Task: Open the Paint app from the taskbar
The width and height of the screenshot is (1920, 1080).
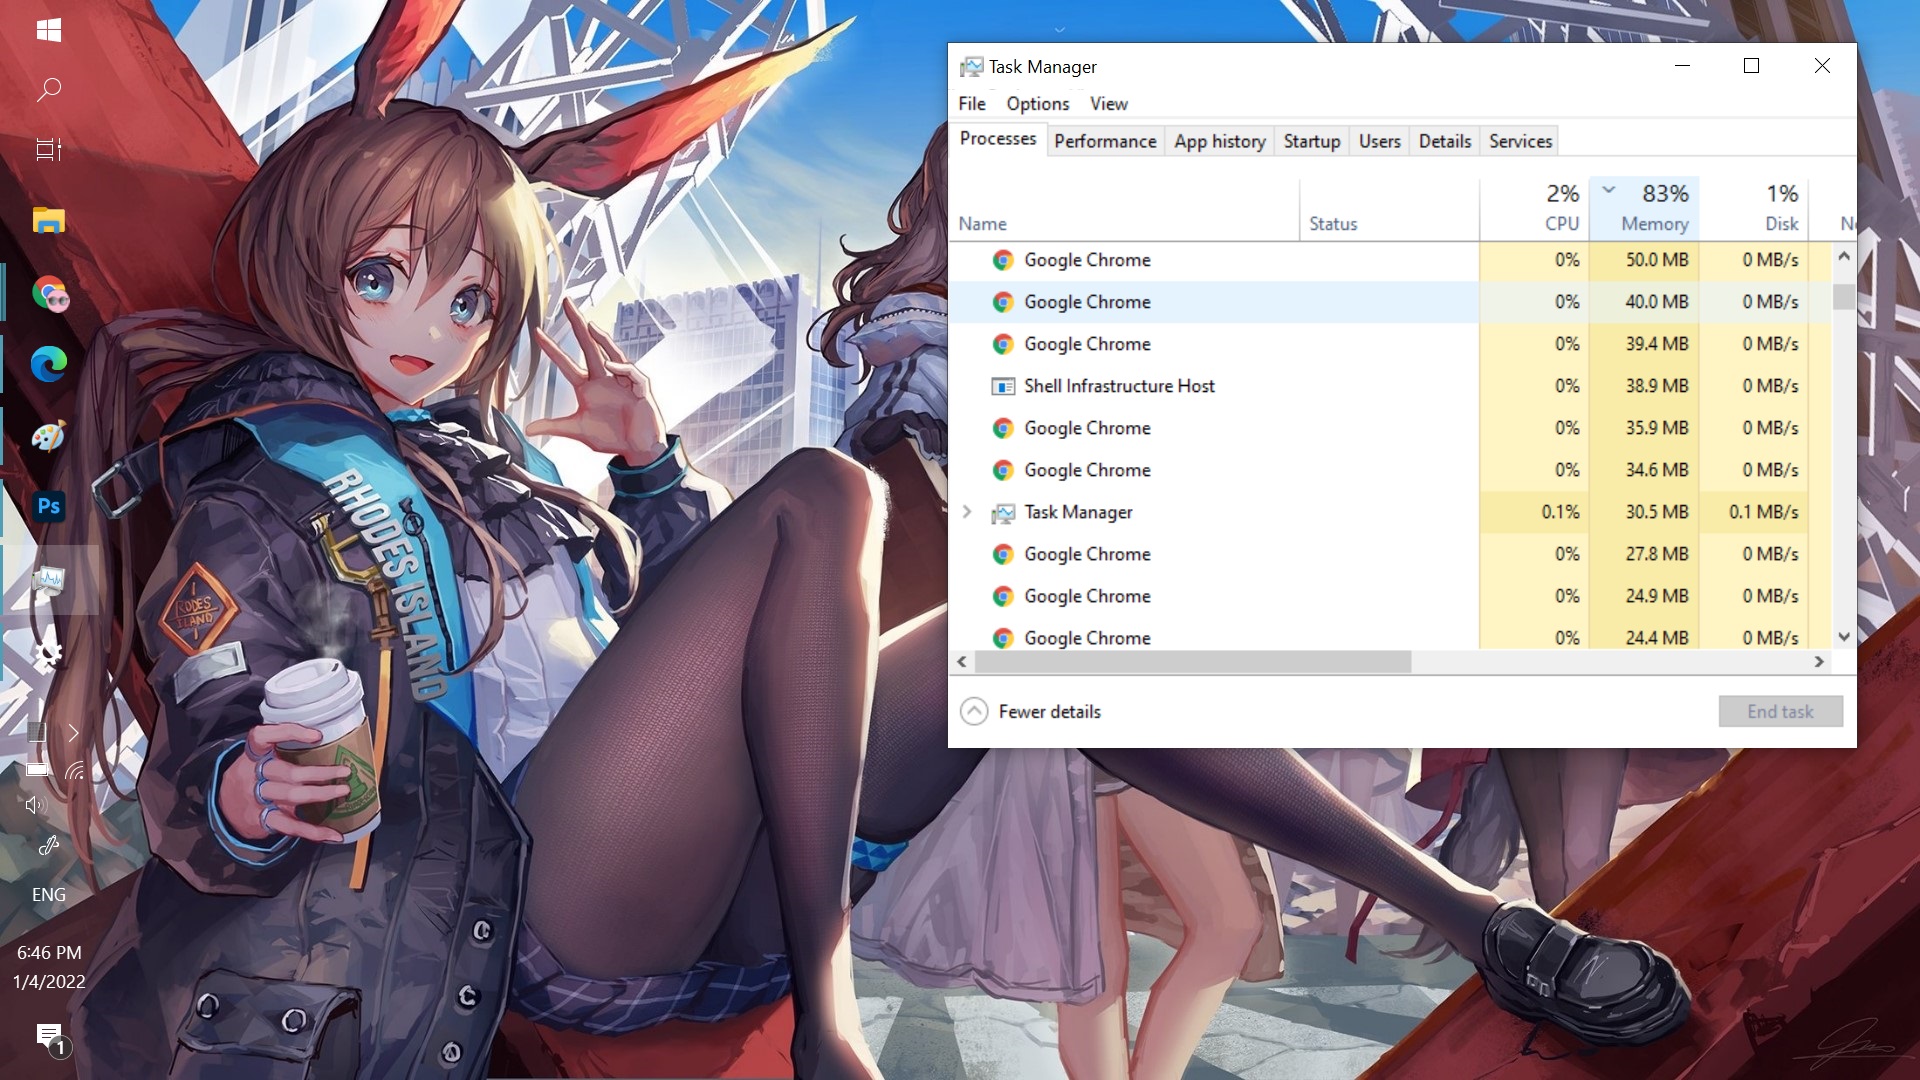Action: coord(48,436)
